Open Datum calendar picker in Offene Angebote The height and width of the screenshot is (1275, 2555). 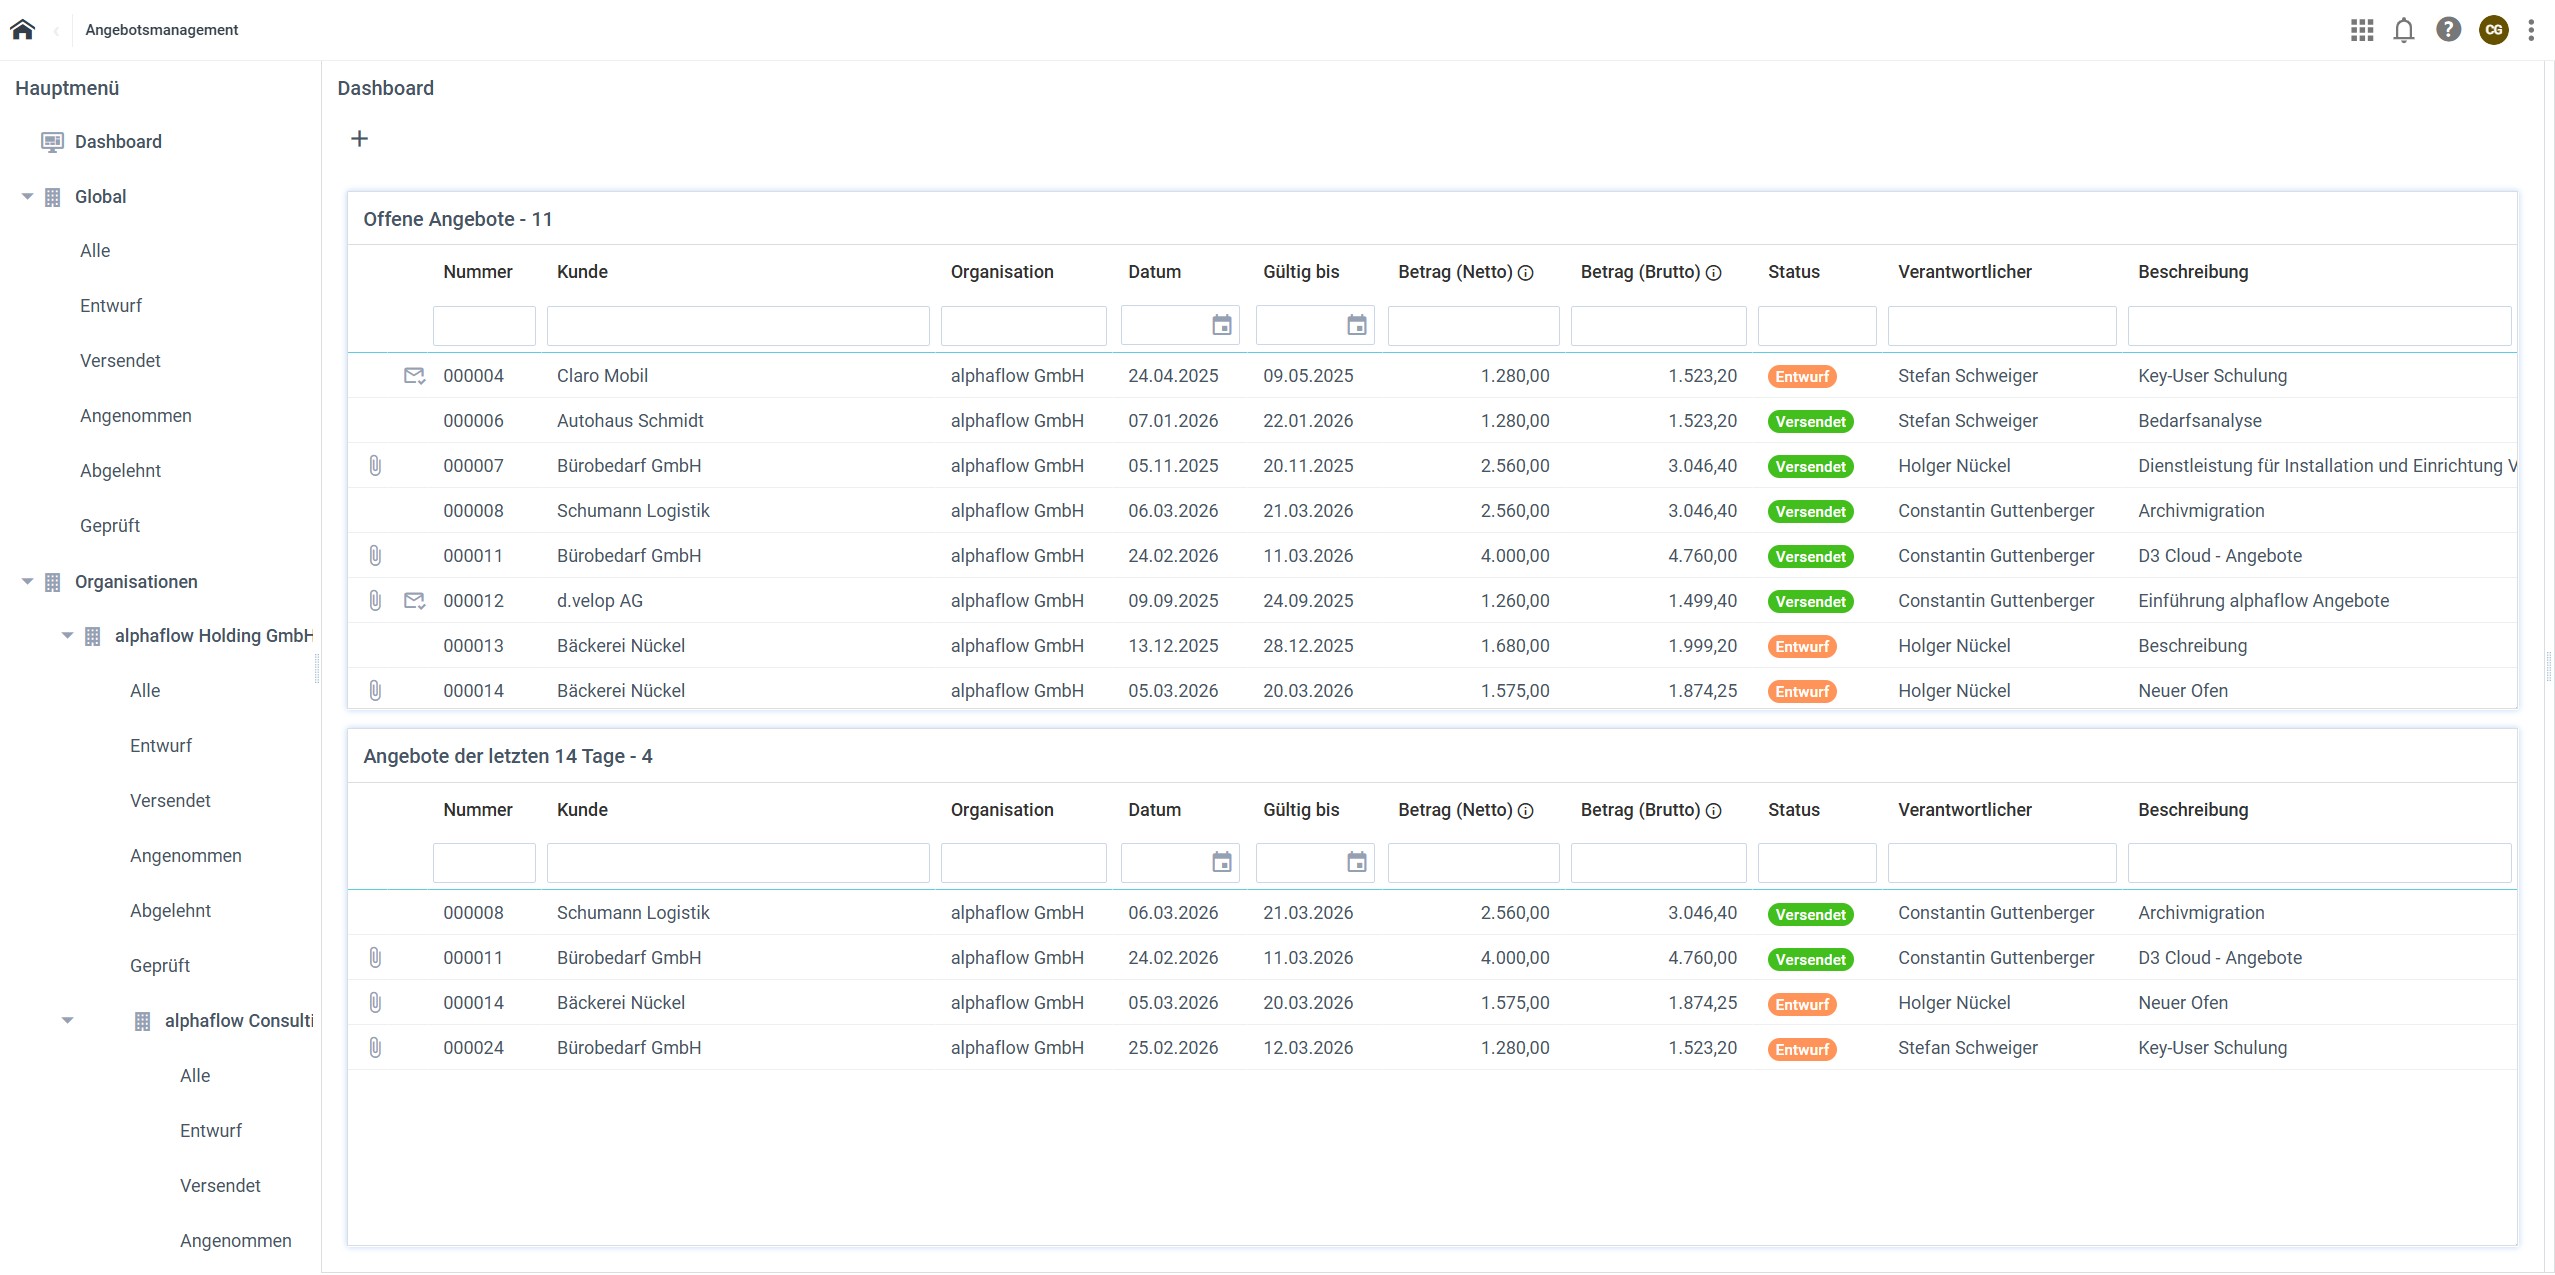[x=1221, y=325]
